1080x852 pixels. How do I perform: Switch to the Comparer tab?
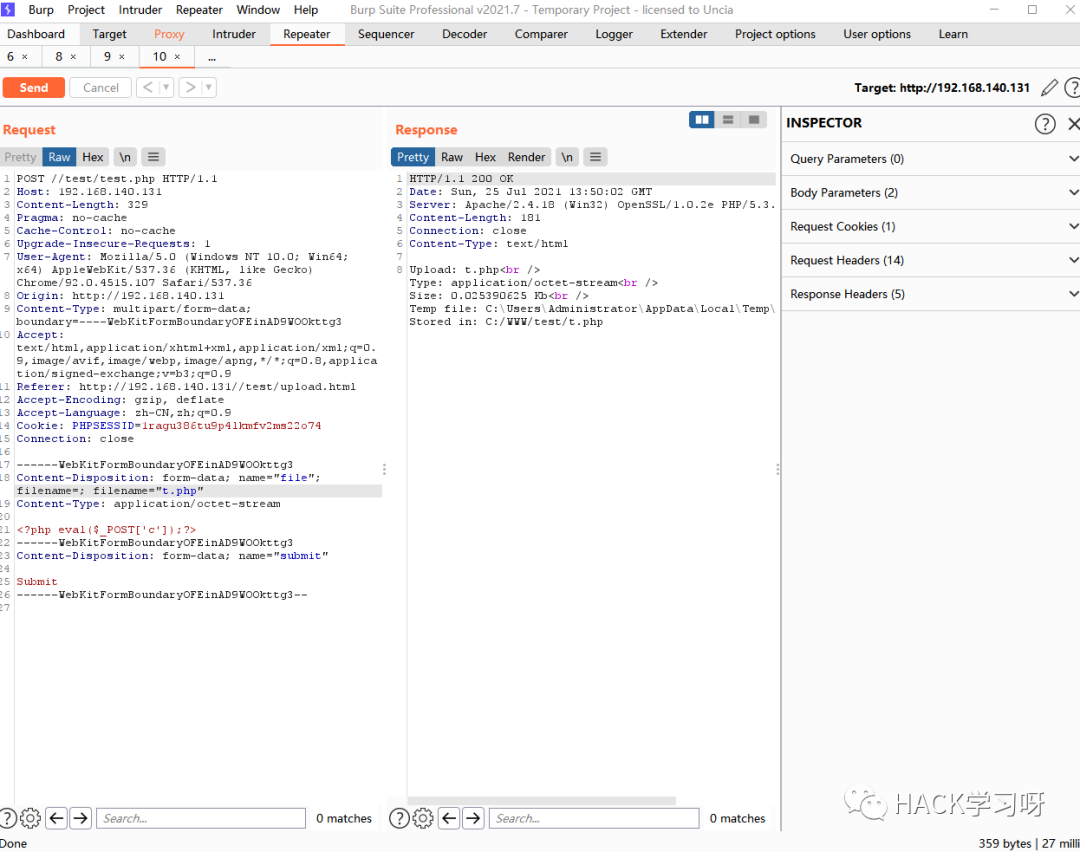[541, 34]
